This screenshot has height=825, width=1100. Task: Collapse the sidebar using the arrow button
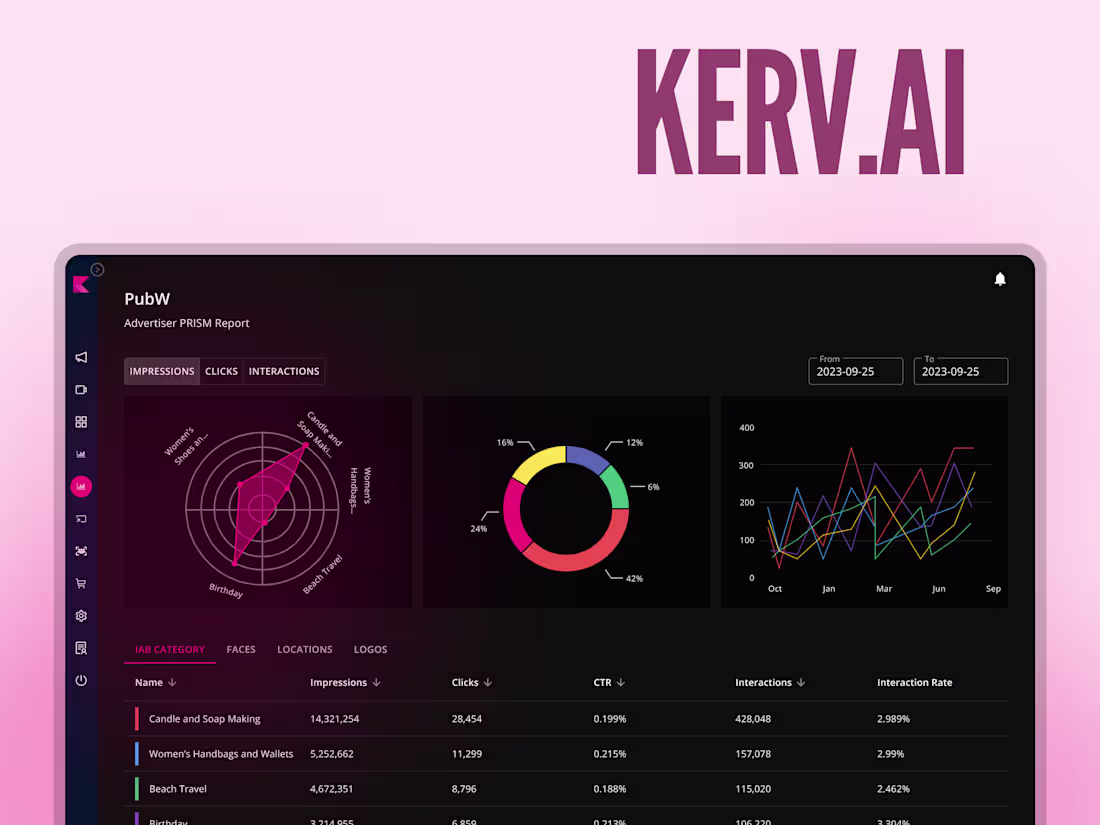97,269
